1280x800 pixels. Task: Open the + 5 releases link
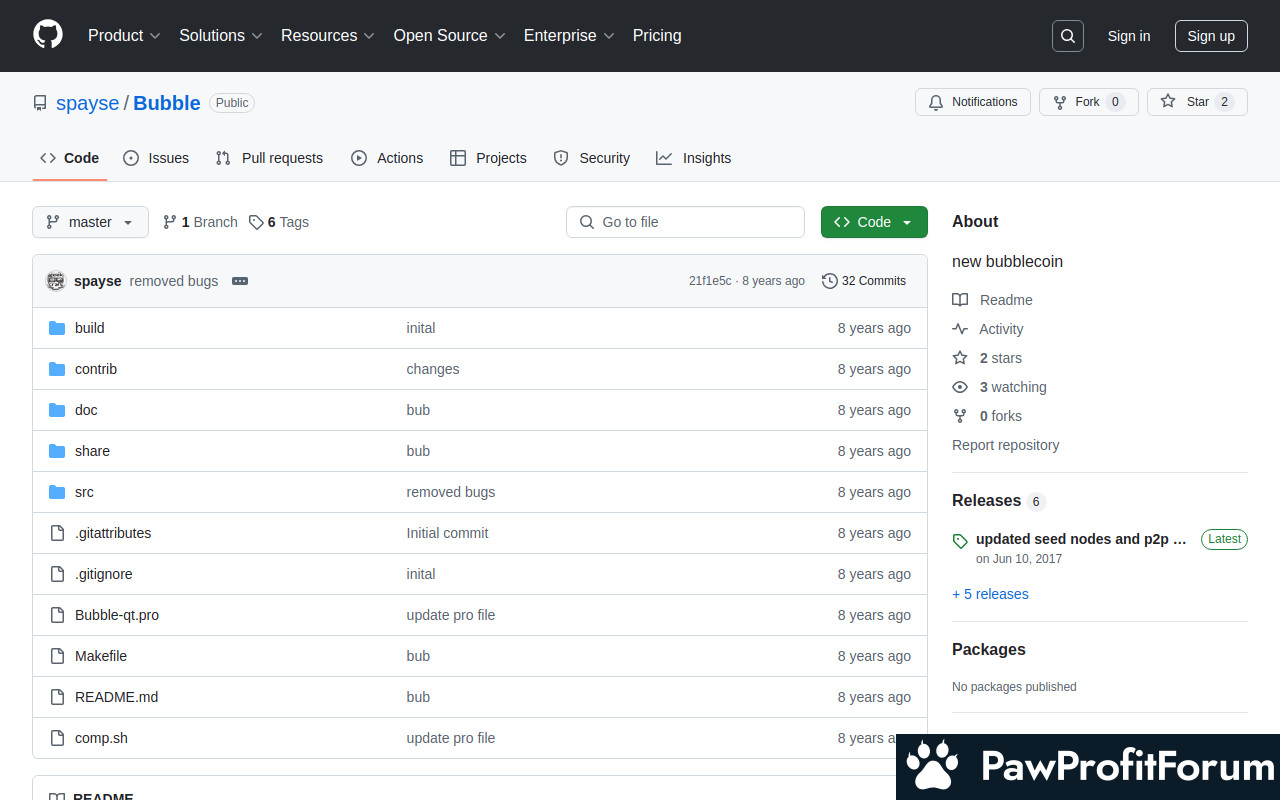pos(990,594)
